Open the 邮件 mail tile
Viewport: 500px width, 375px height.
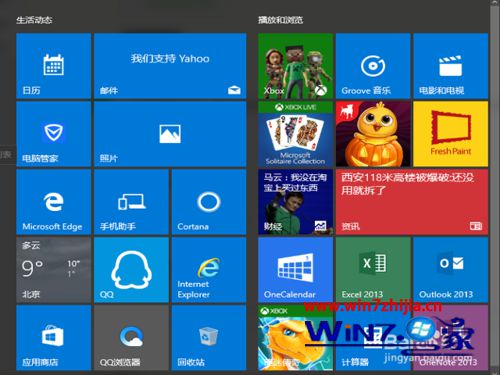click(170, 66)
